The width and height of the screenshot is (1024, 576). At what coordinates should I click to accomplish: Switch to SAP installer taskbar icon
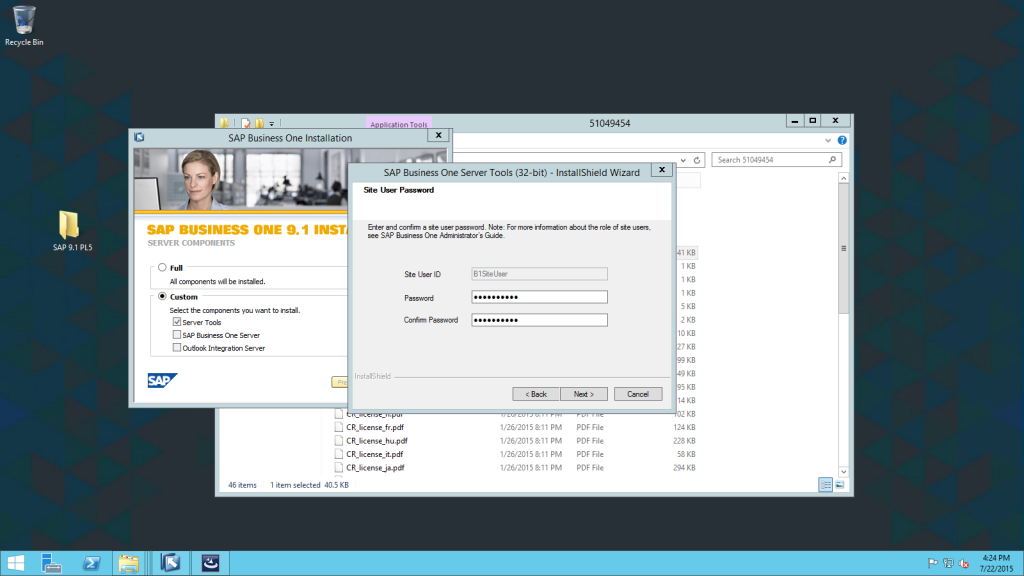click(170, 563)
